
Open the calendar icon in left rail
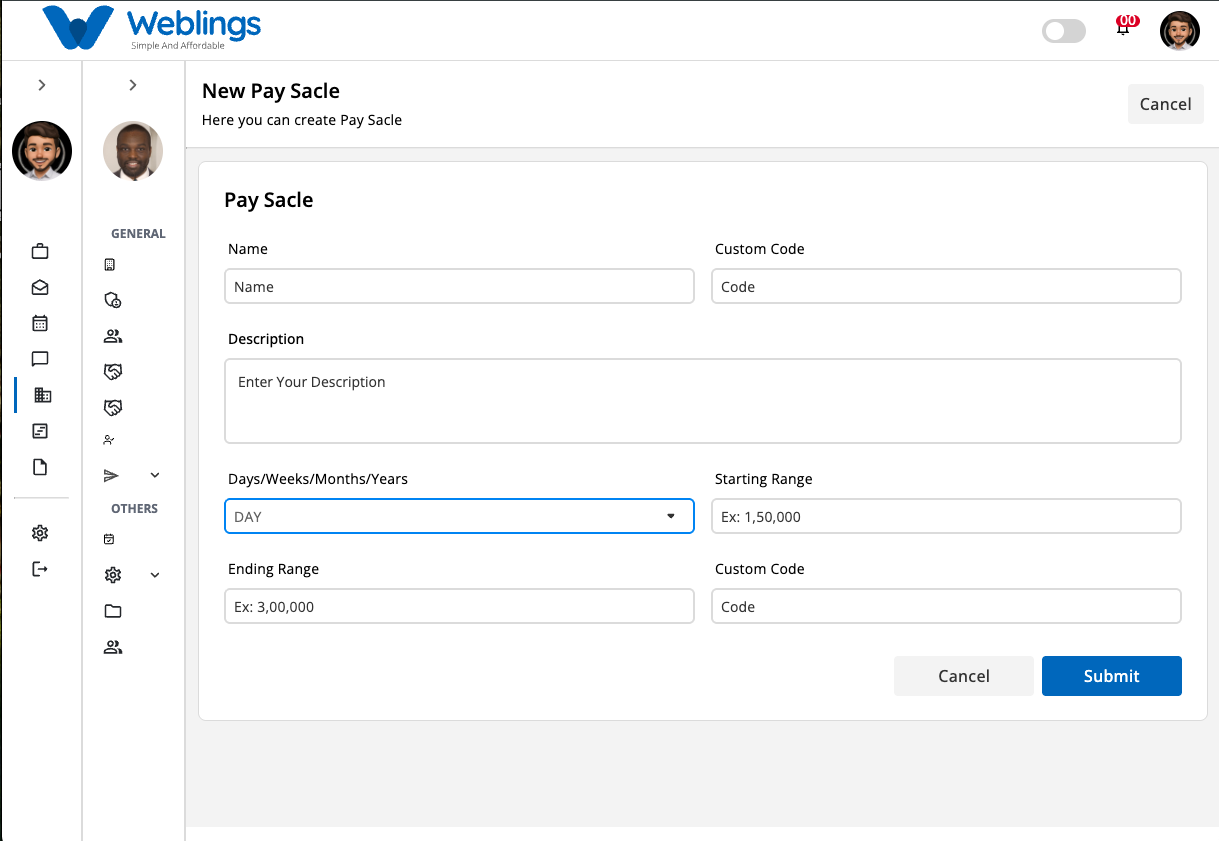coord(40,323)
